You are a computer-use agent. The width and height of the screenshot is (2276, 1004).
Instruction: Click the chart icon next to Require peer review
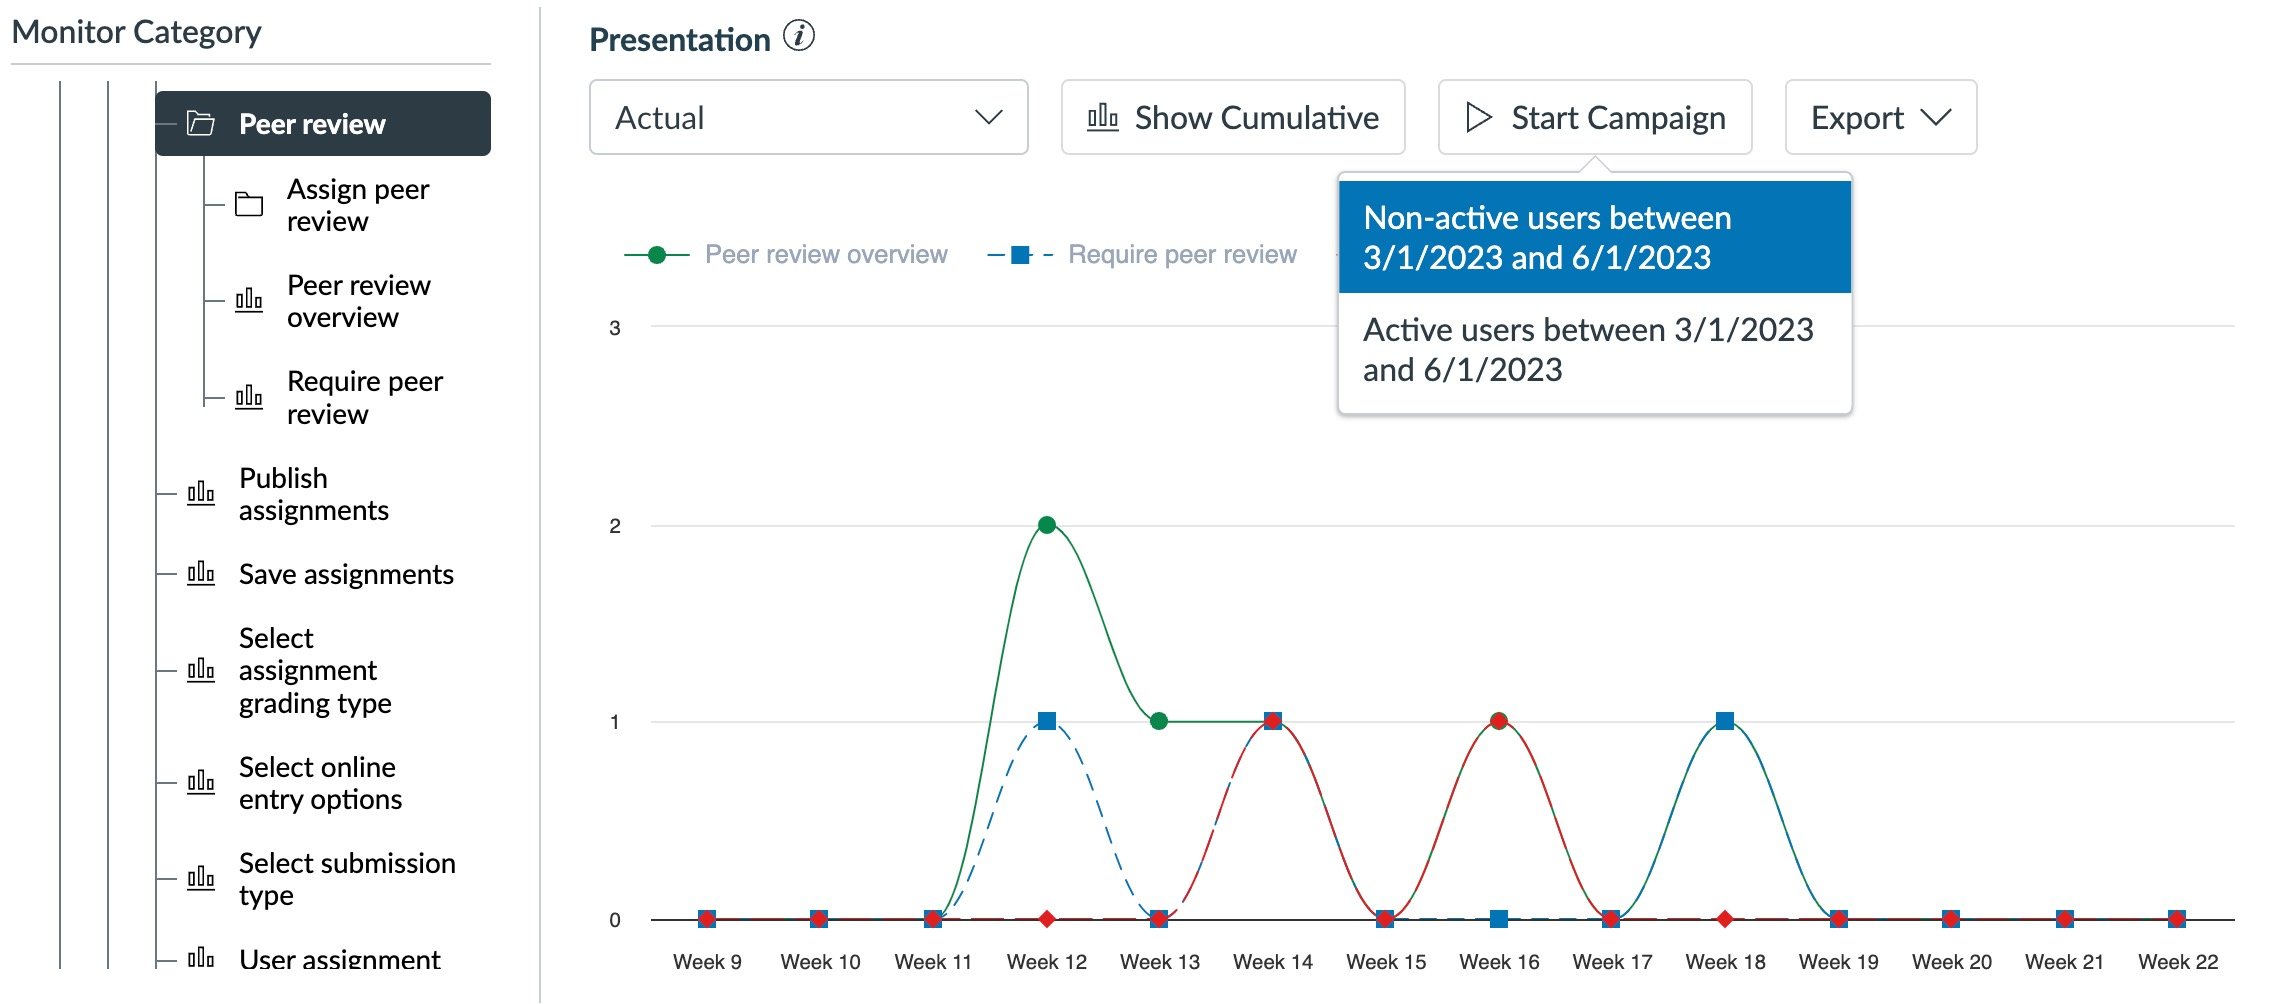(x=251, y=396)
